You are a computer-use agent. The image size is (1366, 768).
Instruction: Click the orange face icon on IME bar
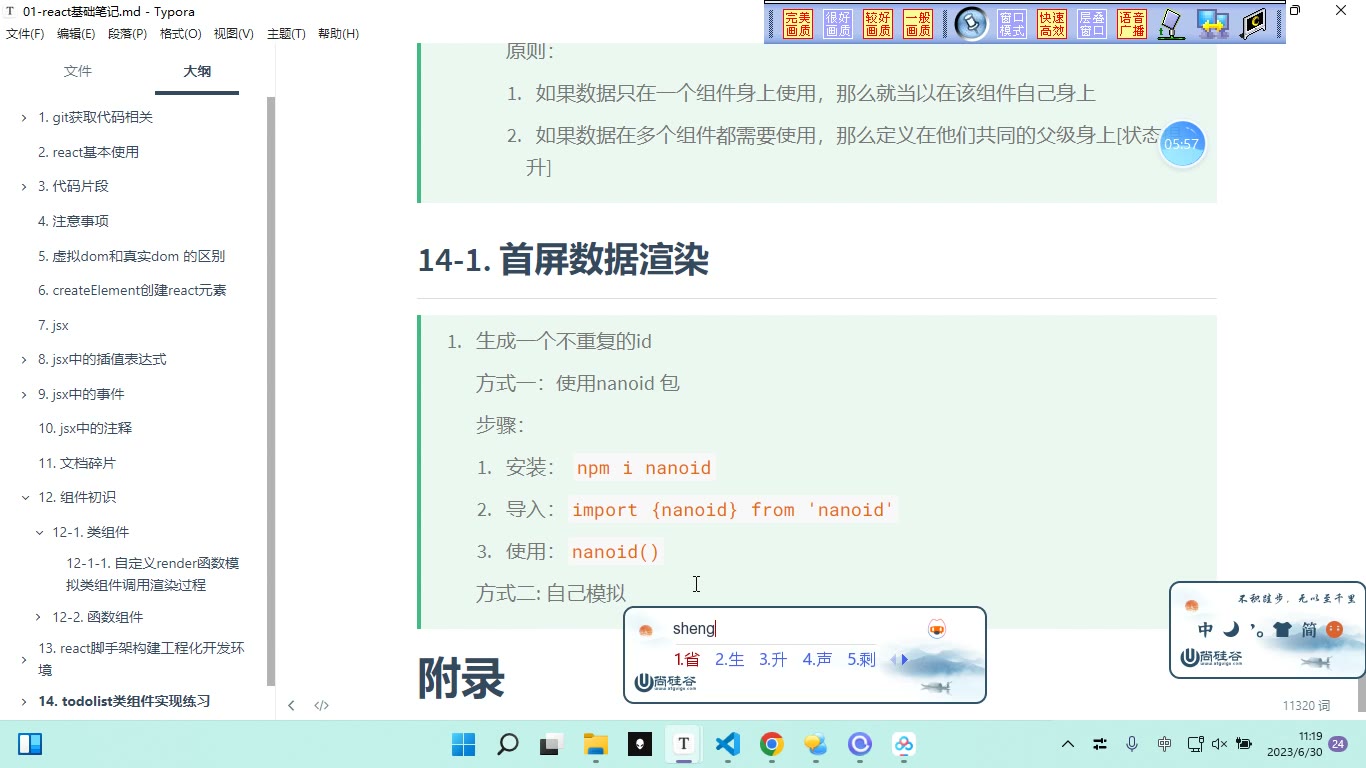point(1334,629)
